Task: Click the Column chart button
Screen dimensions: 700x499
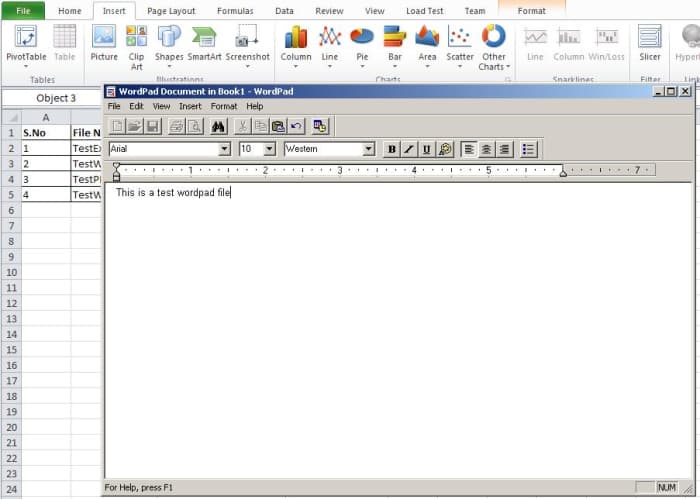Action: tap(296, 44)
